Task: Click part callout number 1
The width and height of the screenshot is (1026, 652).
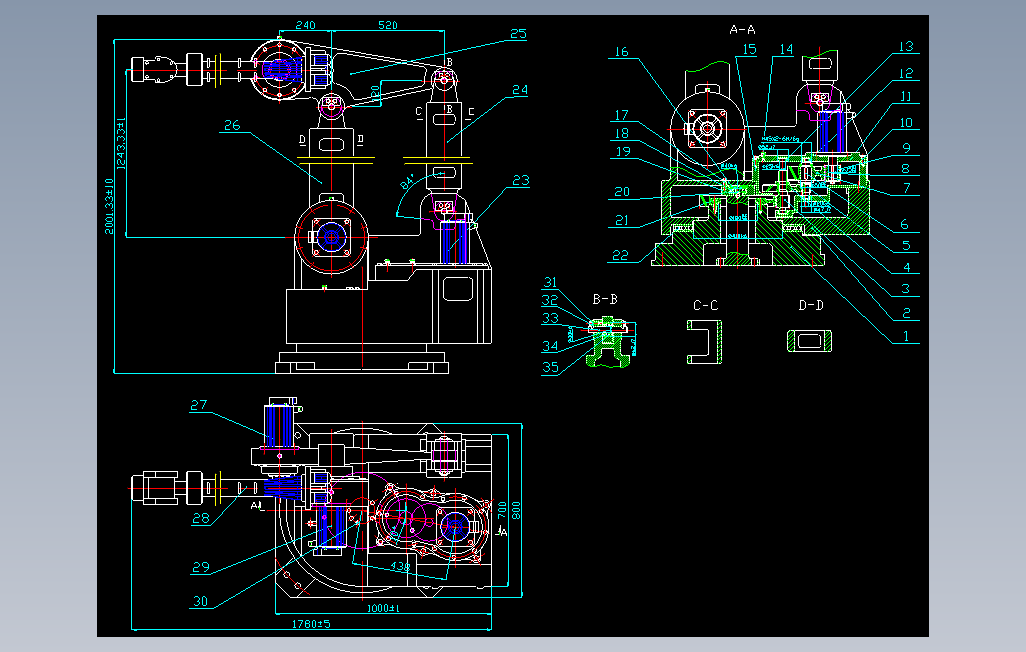Action: tap(906, 336)
